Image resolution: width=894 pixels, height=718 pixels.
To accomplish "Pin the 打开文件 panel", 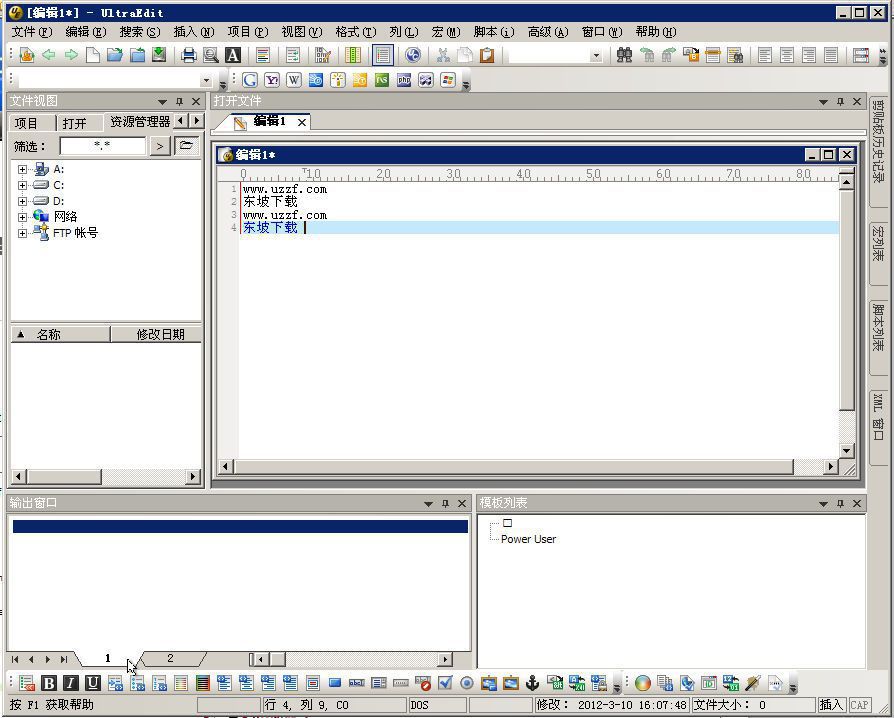I will (840, 102).
